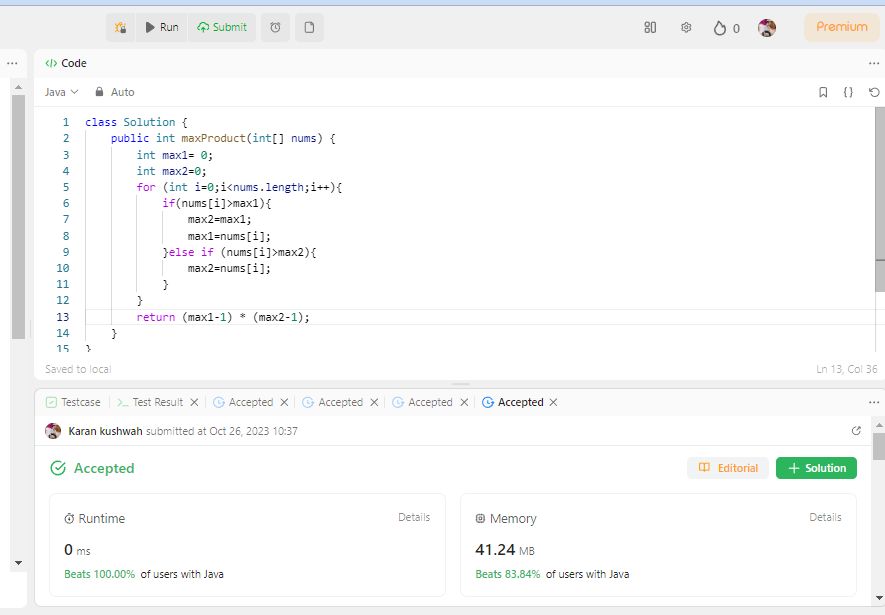Click the 'class Solution {' code line

pyautogui.click(x=136, y=122)
